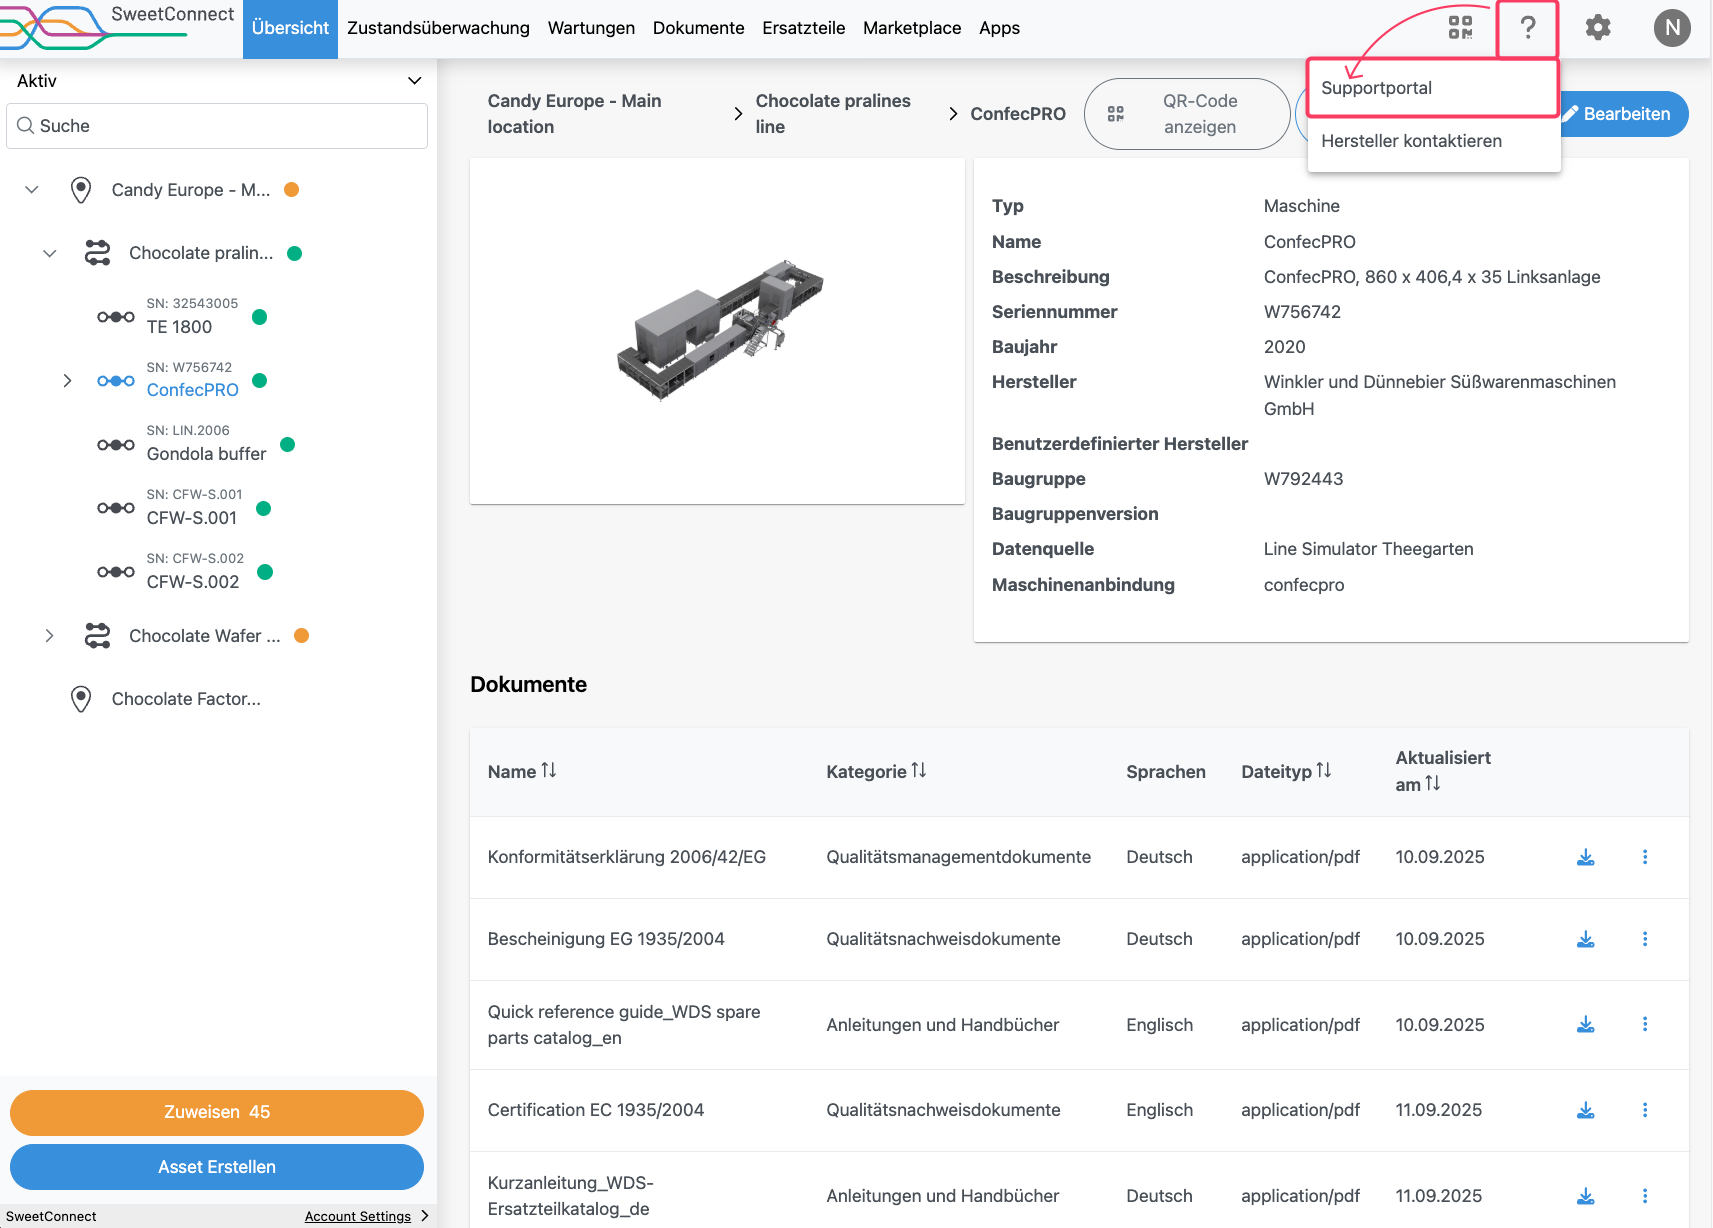Screen dimensions: 1713x1228
Task: Open the user avatar N menu
Action: (1672, 28)
